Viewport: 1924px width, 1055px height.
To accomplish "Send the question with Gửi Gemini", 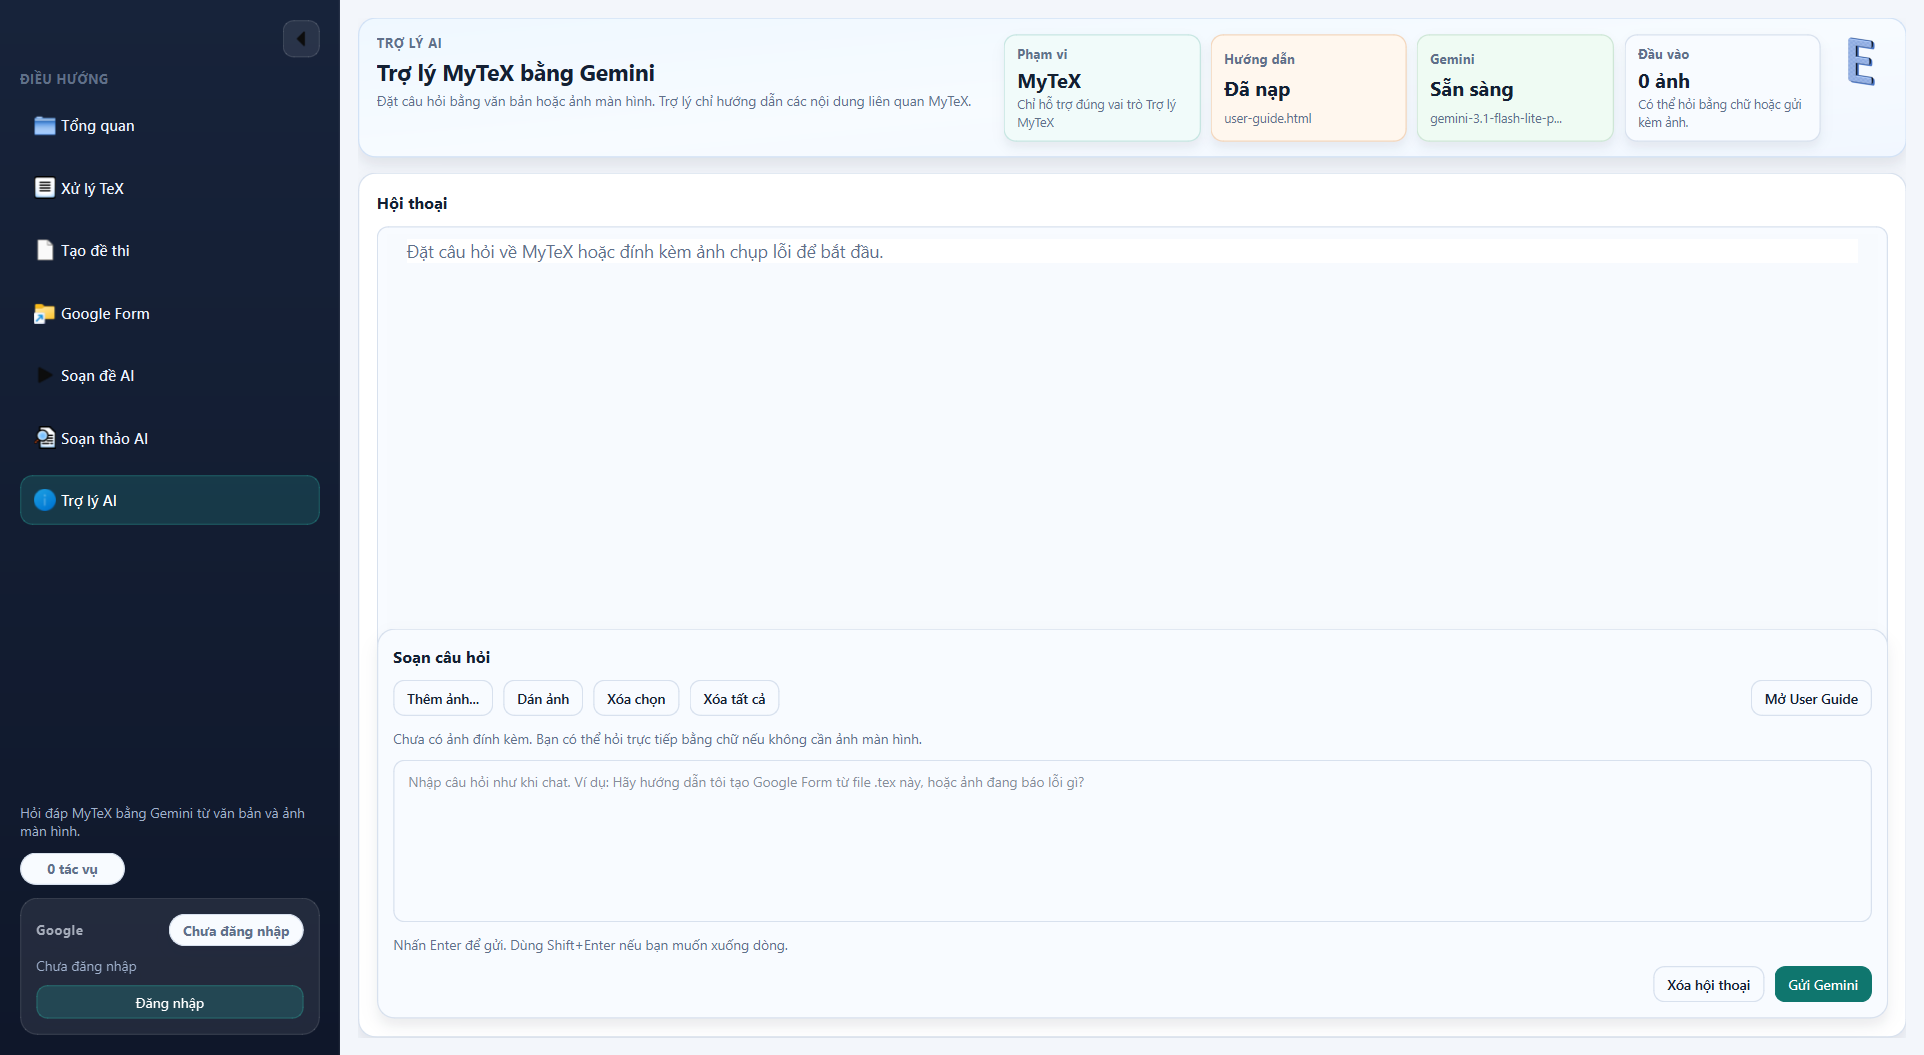I will tap(1822, 985).
